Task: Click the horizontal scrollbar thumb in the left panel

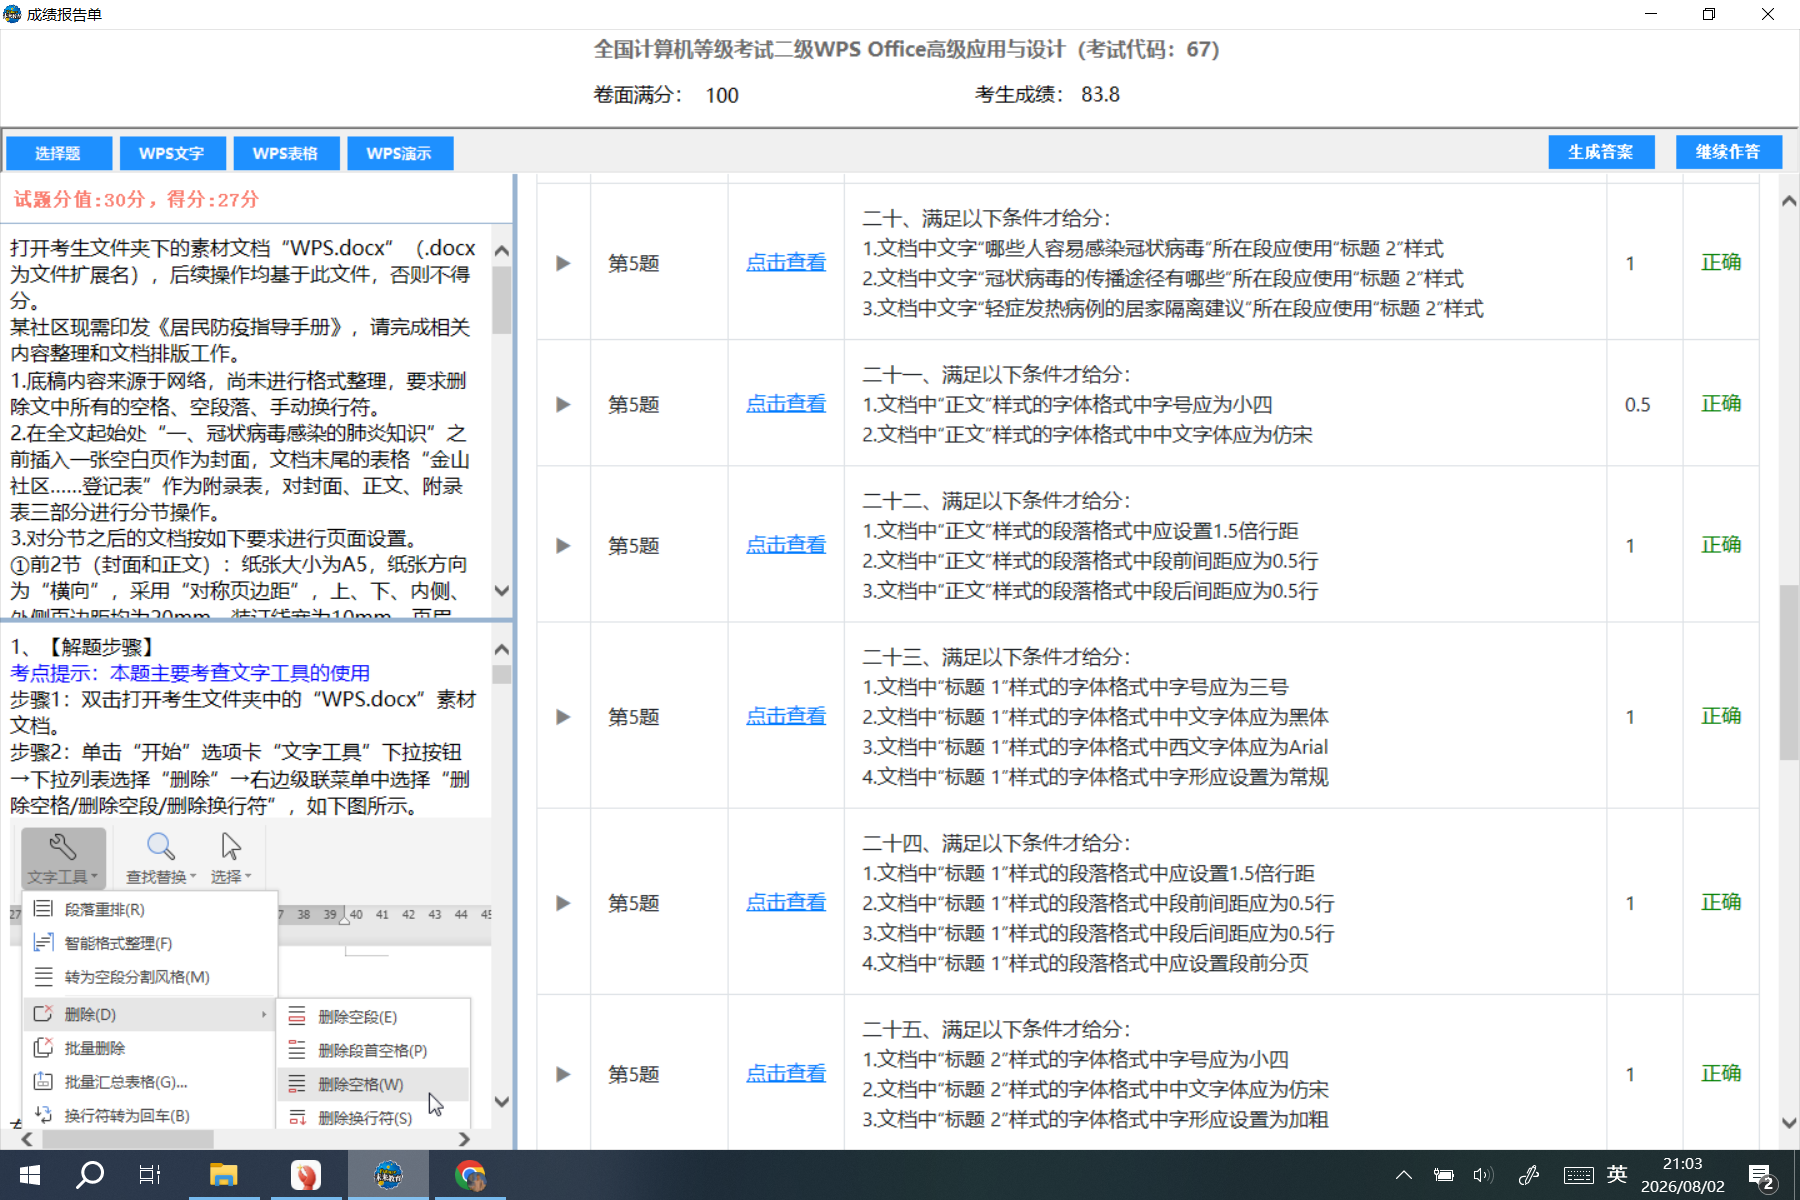Action: pyautogui.click(x=127, y=1139)
